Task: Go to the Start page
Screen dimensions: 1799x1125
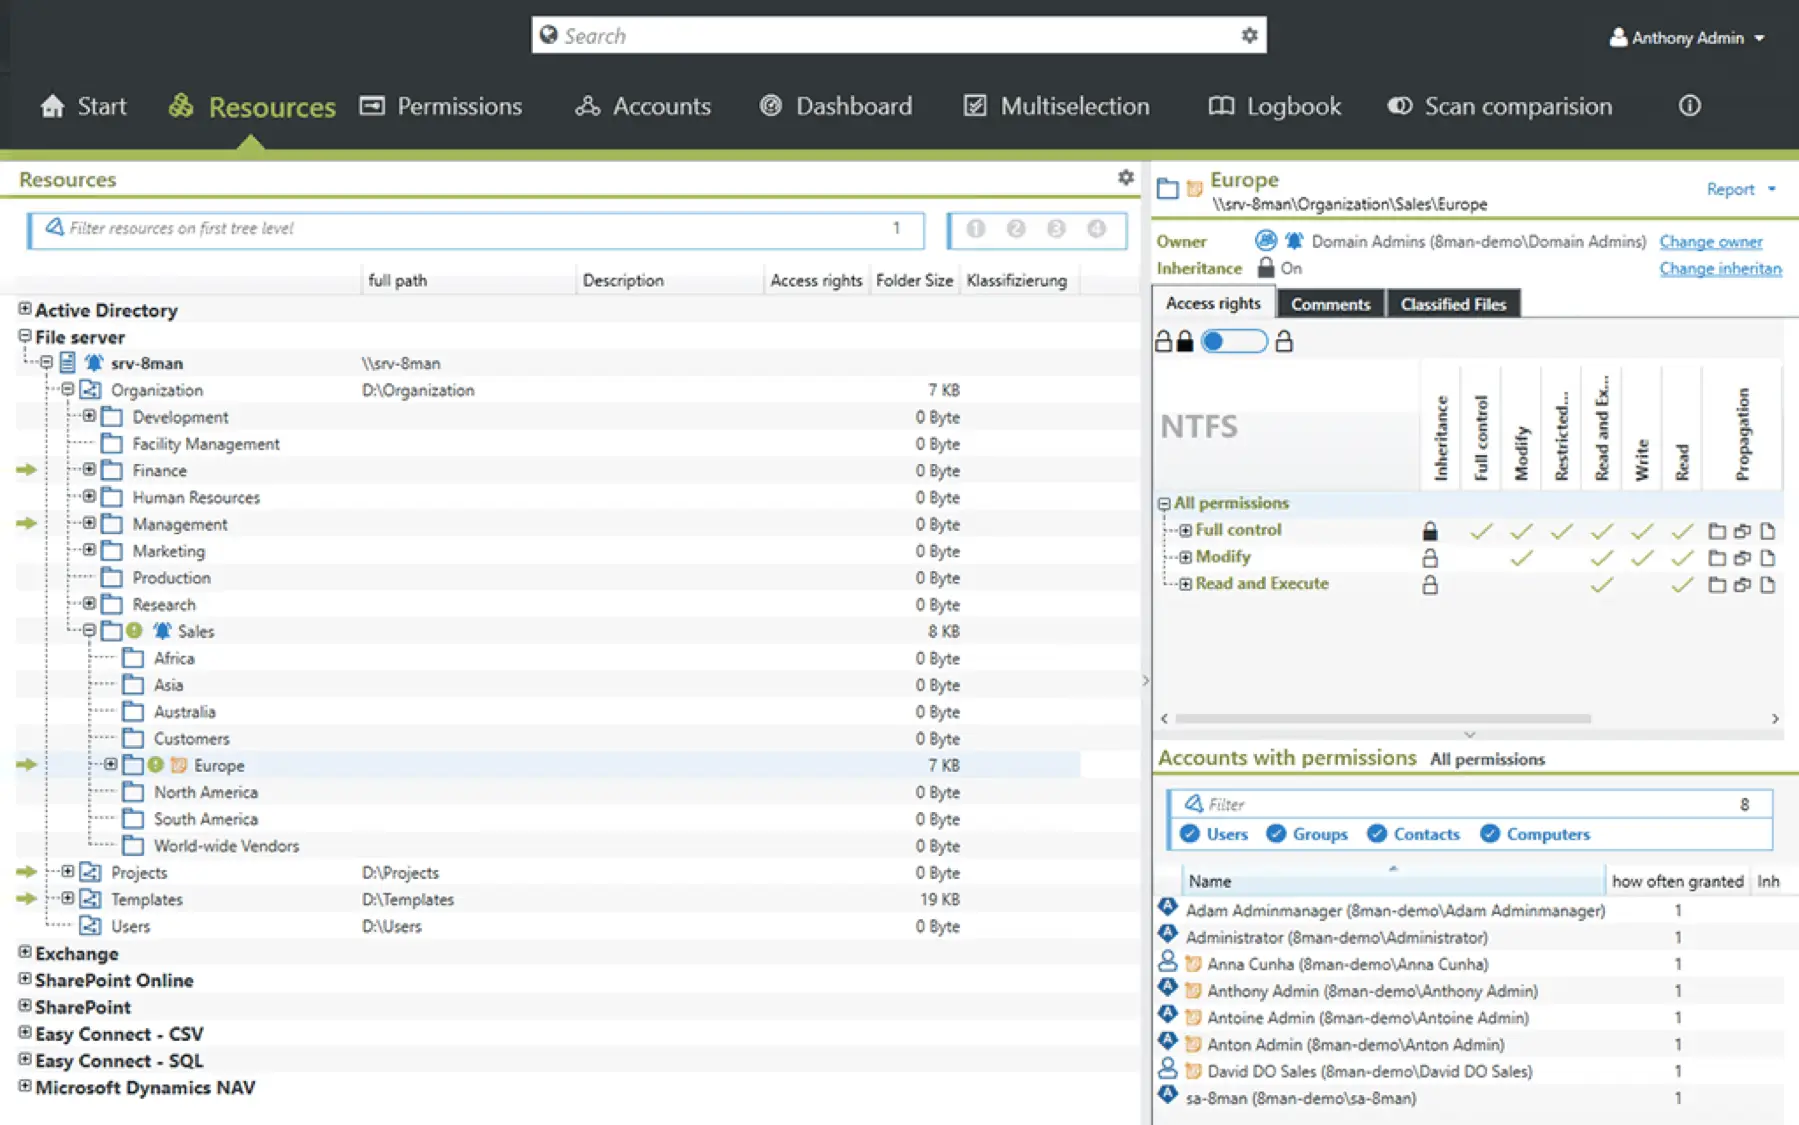Action: pos(83,106)
